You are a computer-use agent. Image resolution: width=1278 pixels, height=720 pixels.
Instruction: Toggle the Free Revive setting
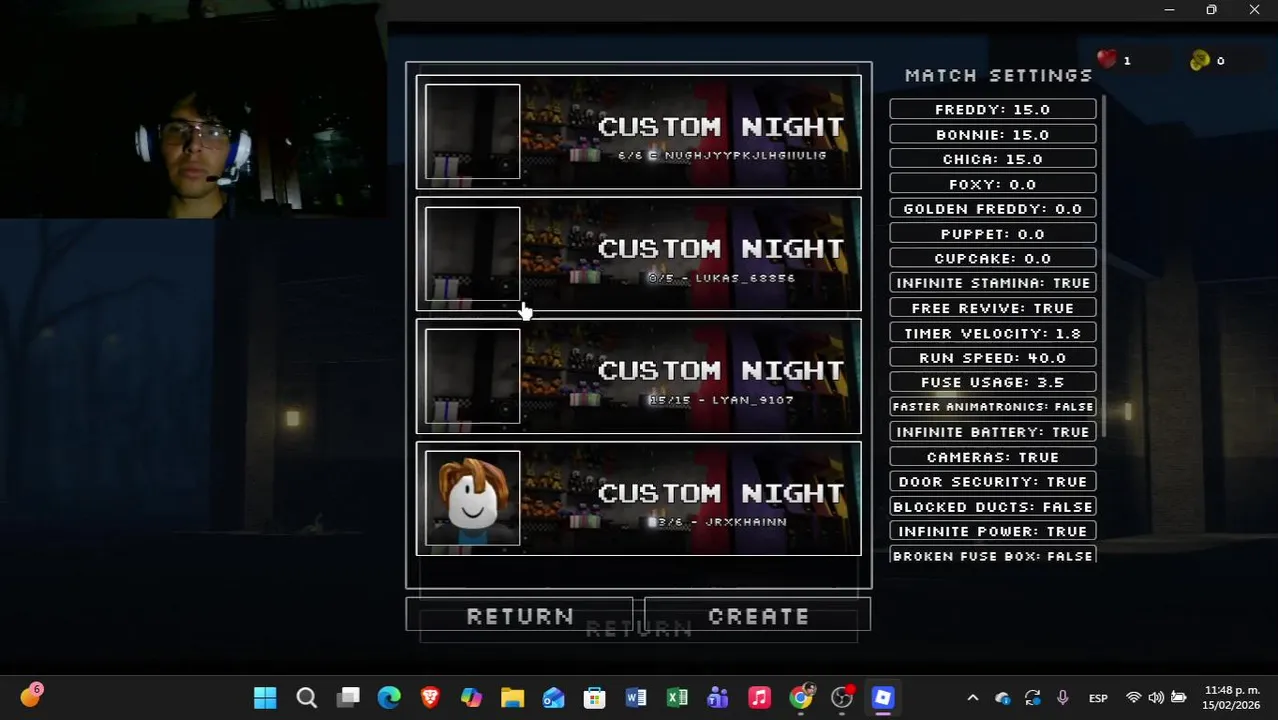pyautogui.click(x=993, y=308)
